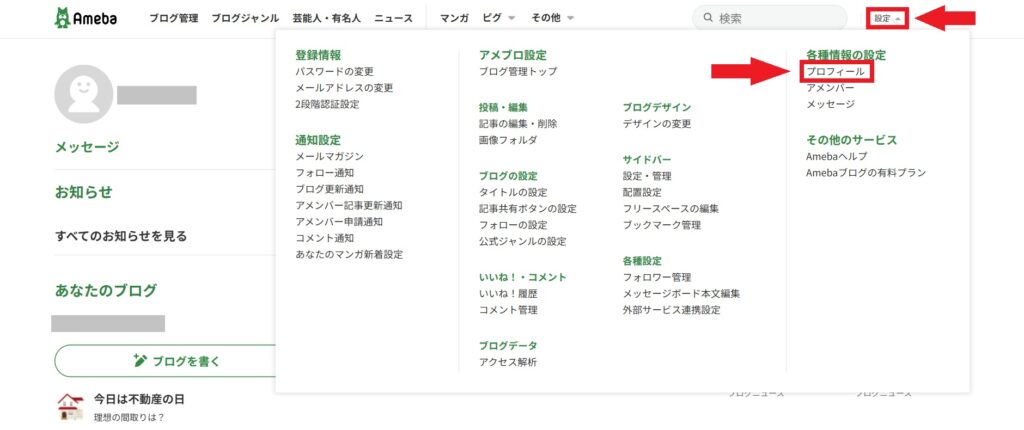Type in the 検索 search field
Image resolution: width=1024 pixels, height=430 pixels.
click(x=765, y=18)
